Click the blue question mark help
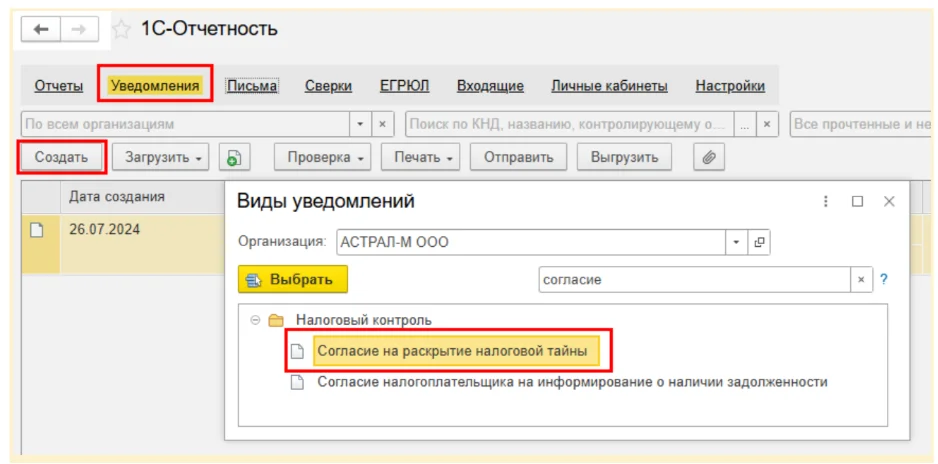 point(884,280)
